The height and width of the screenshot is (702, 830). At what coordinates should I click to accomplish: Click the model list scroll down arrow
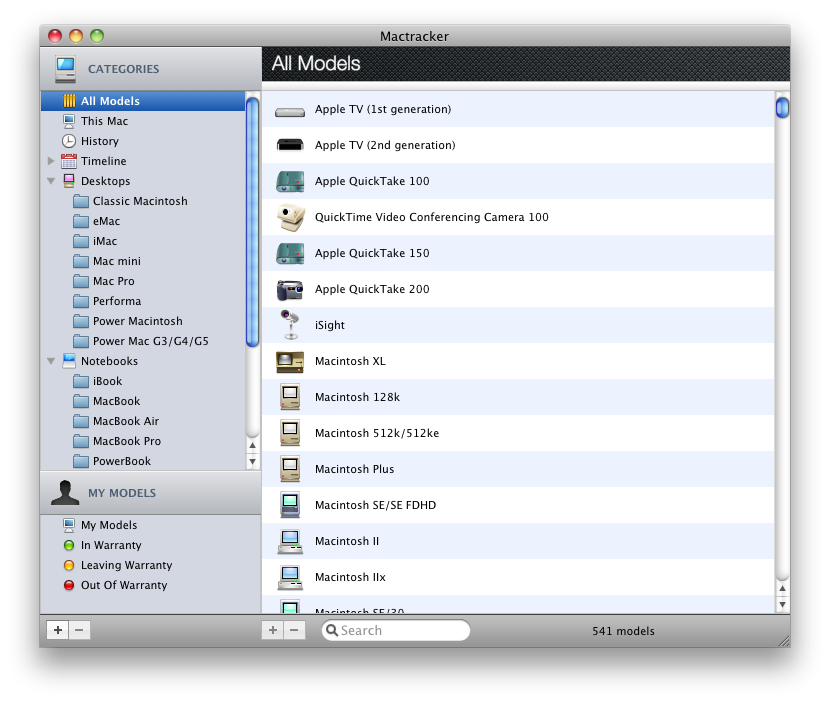pyautogui.click(x=782, y=605)
